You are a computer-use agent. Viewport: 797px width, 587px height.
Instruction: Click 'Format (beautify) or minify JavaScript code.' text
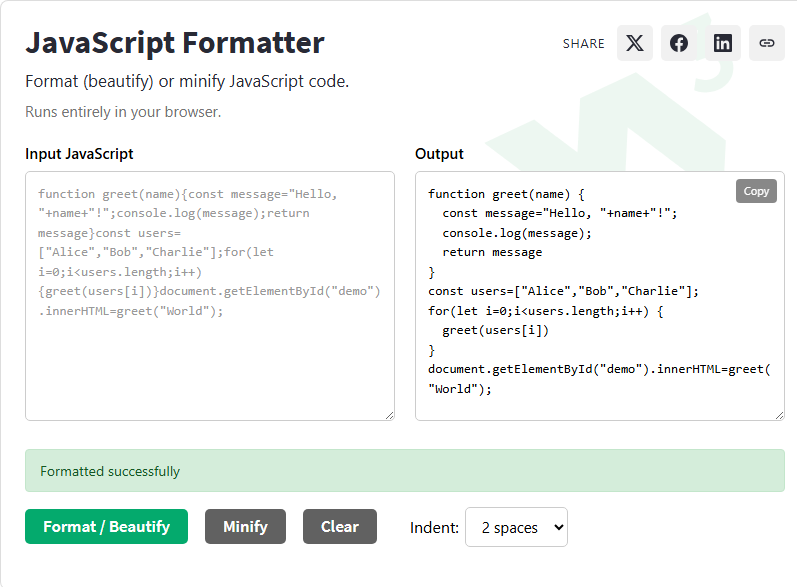(187, 81)
